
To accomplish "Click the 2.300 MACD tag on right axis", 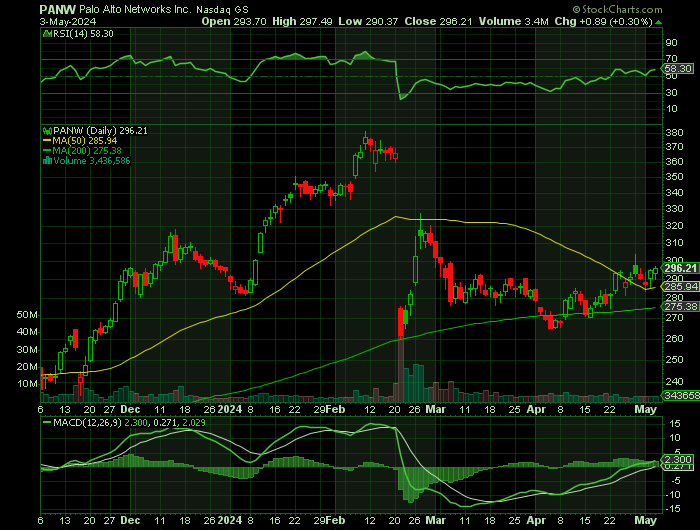I will click(678, 459).
